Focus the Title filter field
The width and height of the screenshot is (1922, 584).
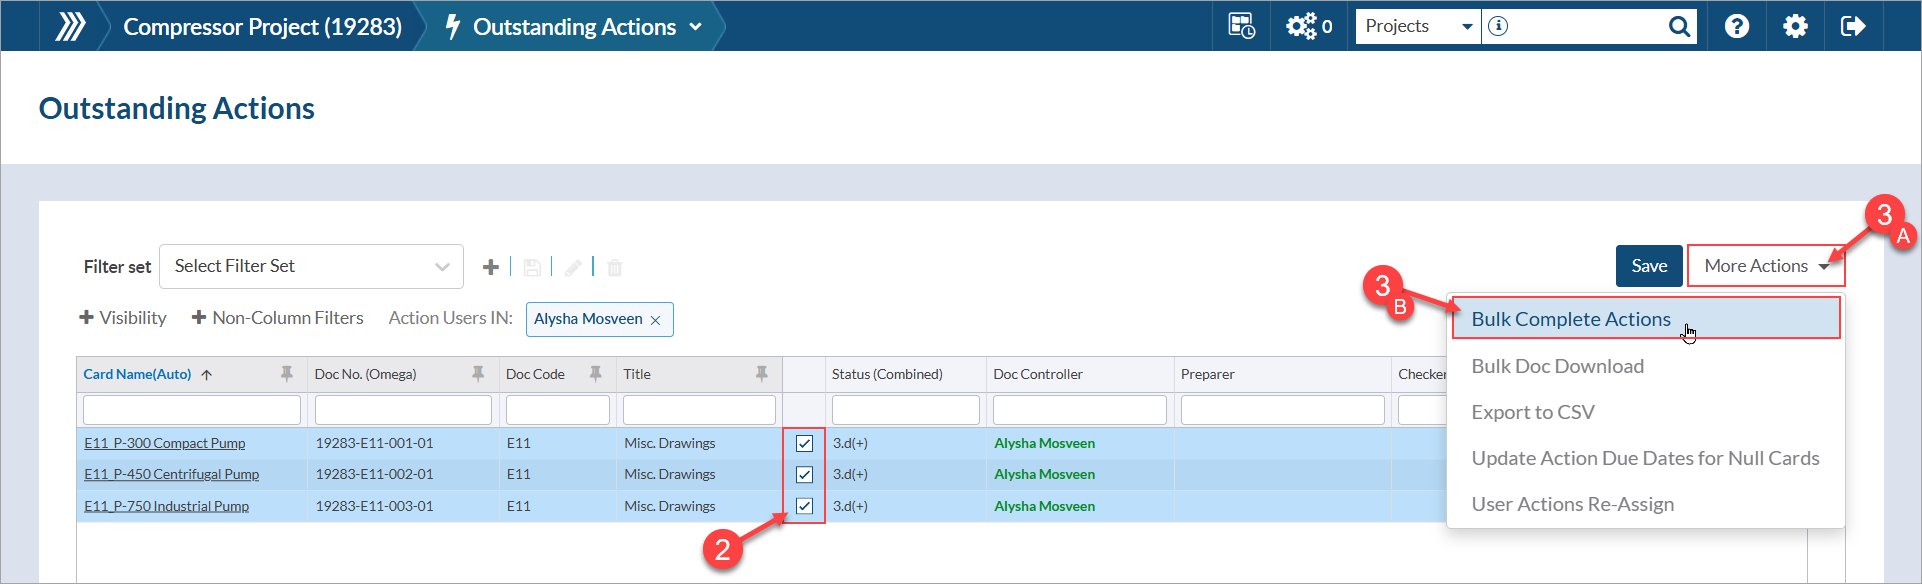point(699,410)
